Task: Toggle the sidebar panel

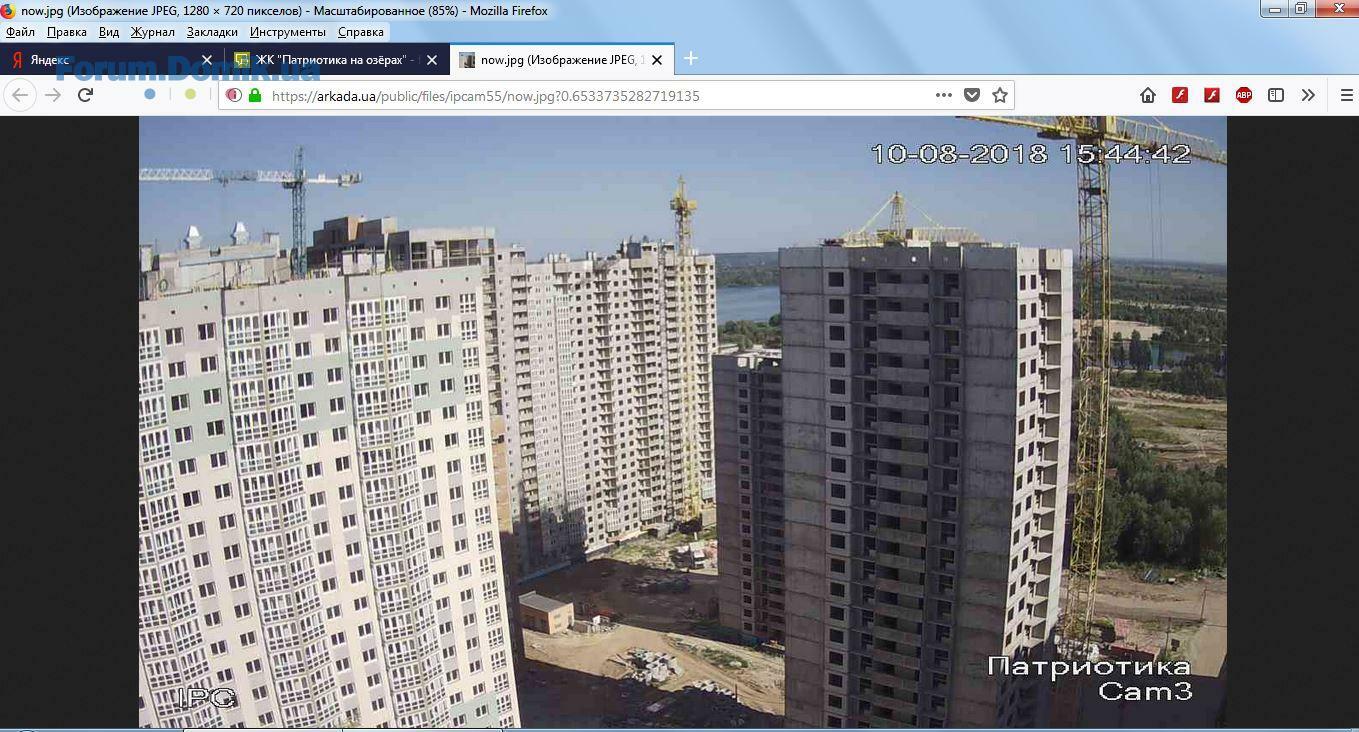Action: point(1276,95)
